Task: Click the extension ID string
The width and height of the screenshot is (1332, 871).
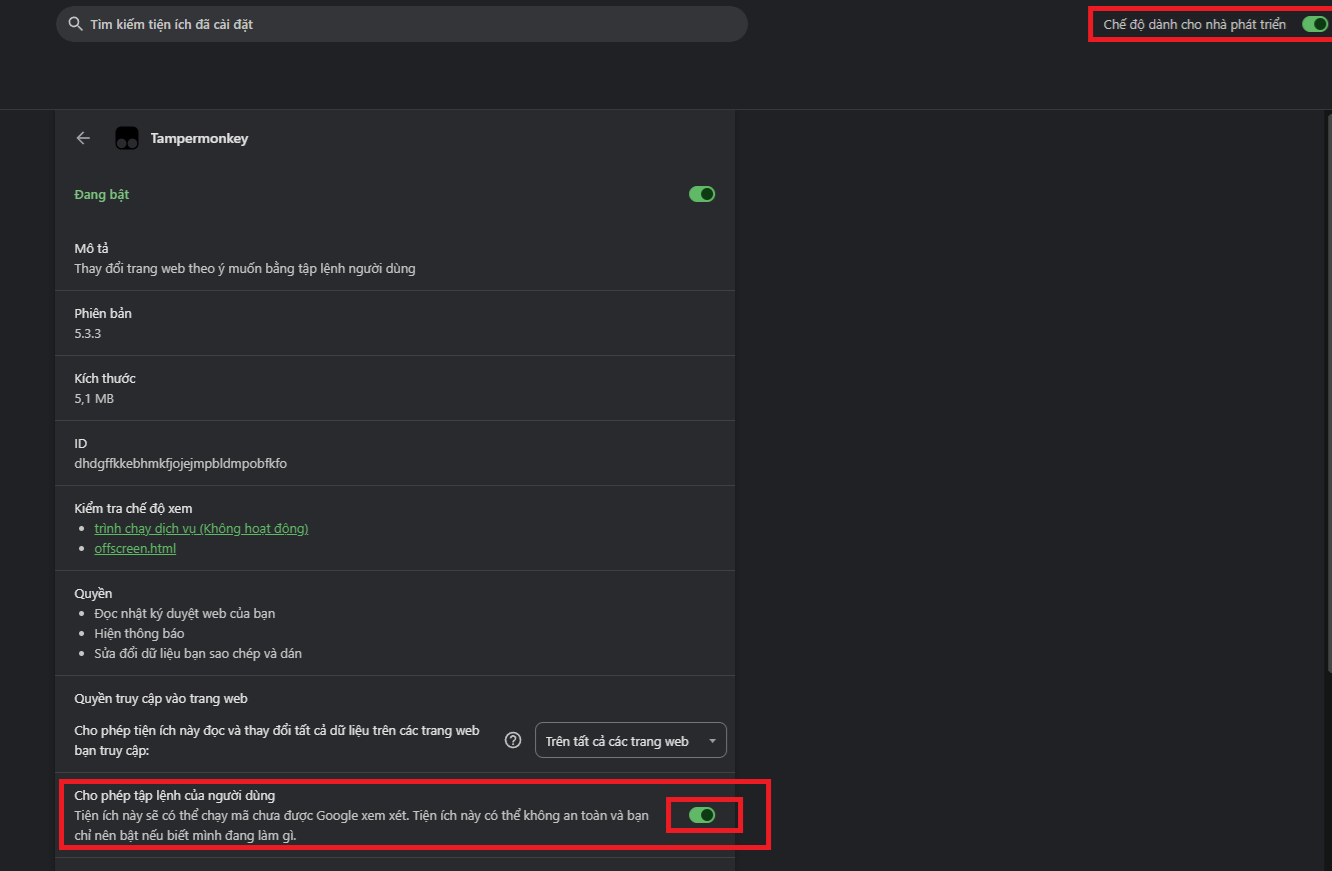Action: coord(180,463)
